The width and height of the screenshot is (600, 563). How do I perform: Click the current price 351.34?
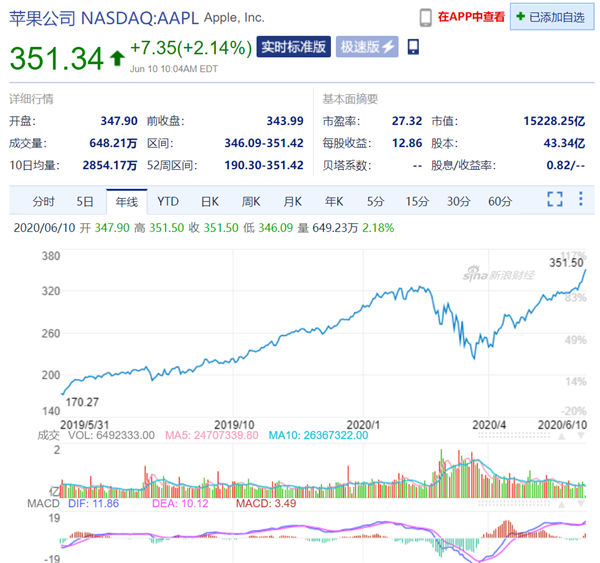(x=57, y=58)
